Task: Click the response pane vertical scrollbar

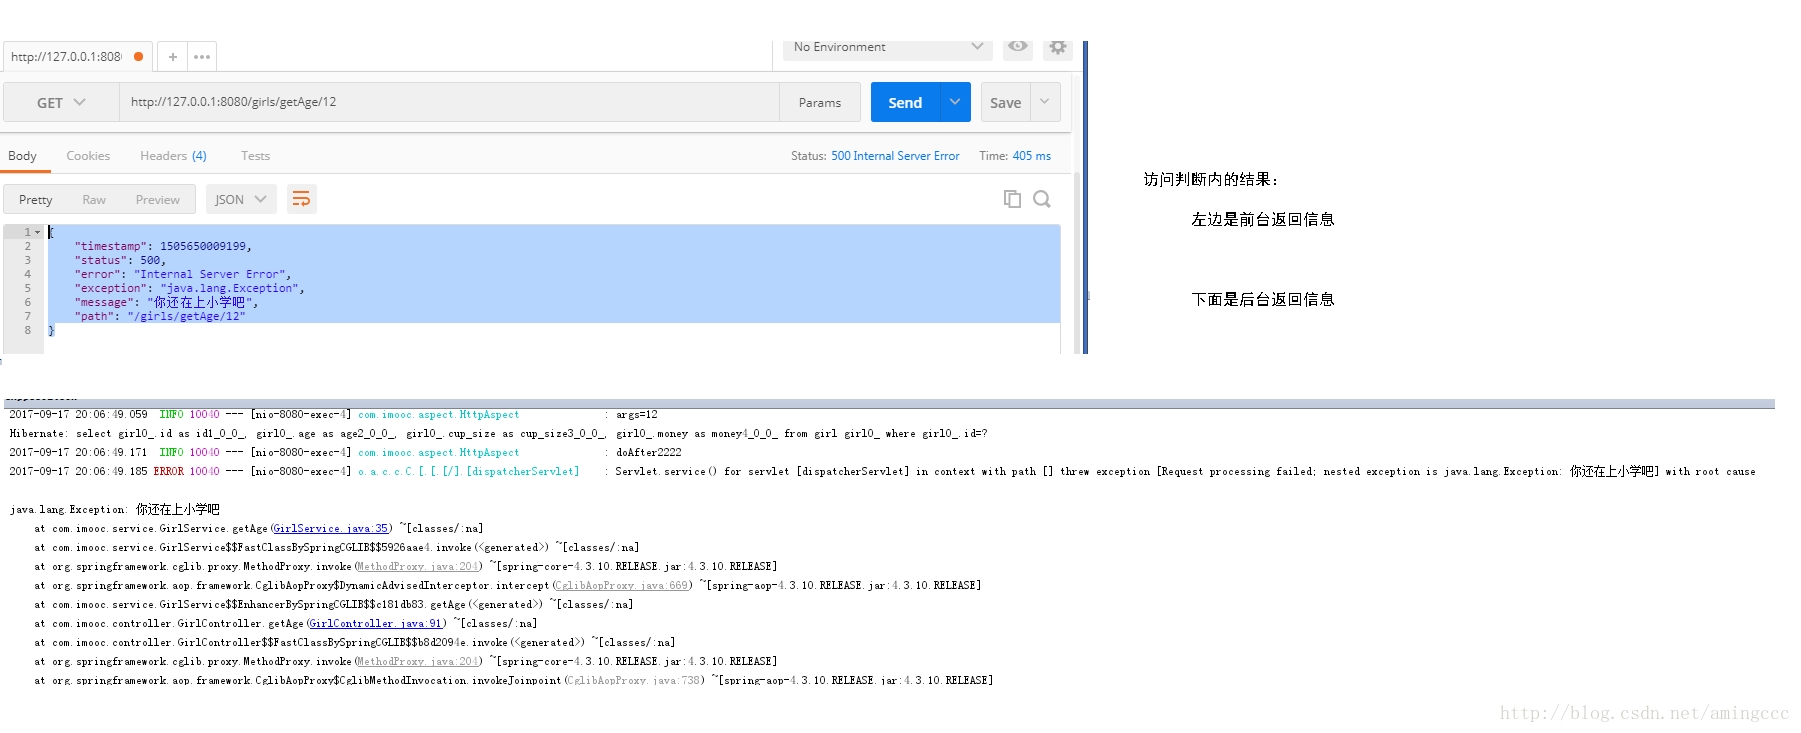Action: pos(1077,262)
